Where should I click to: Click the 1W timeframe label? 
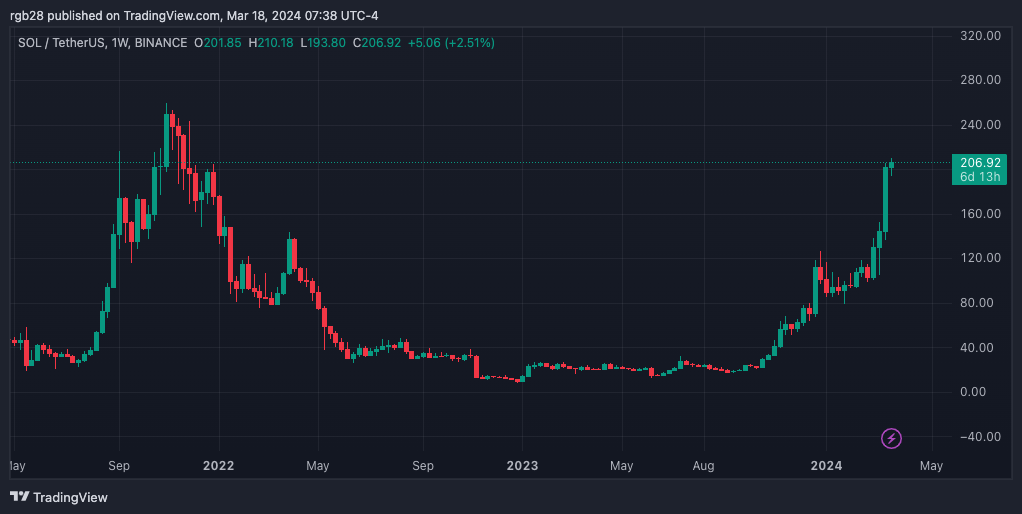click(x=121, y=42)
